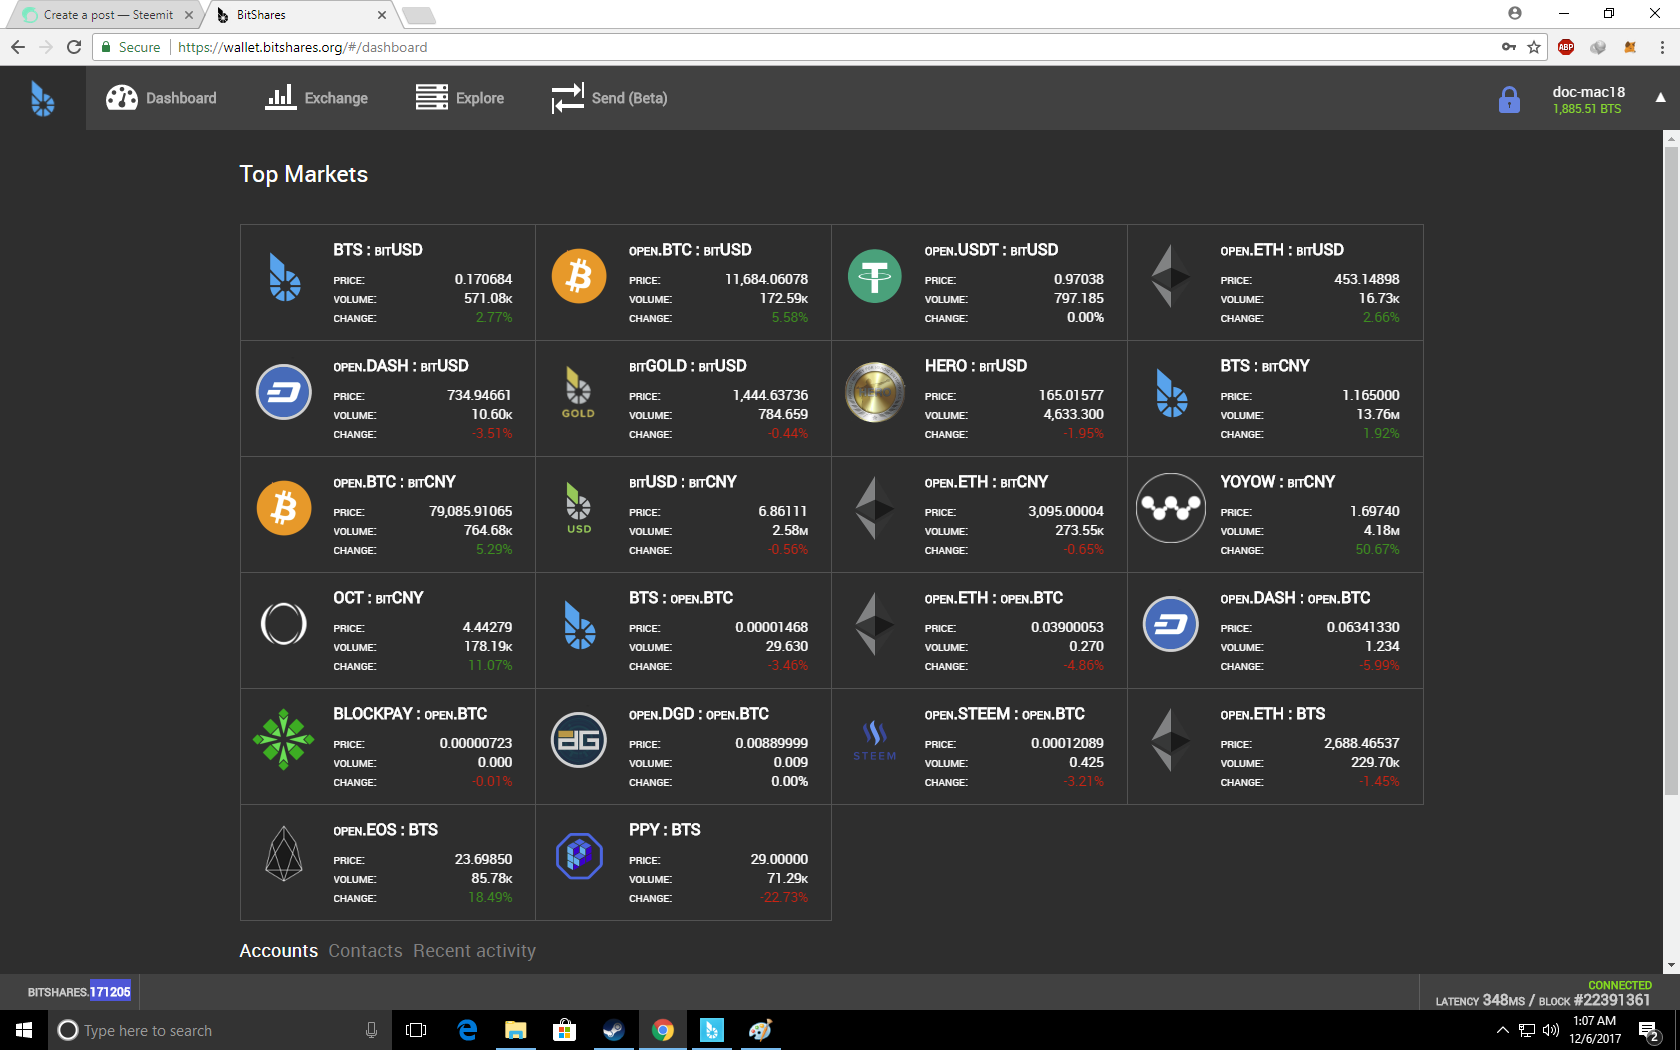Click the BTS : bitCNY market logo
The image size is (1680, 1050).
1172,393
